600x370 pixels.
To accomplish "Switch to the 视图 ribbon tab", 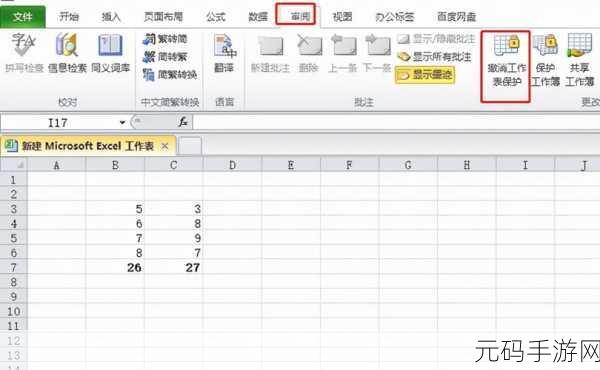I will (342, 17).
